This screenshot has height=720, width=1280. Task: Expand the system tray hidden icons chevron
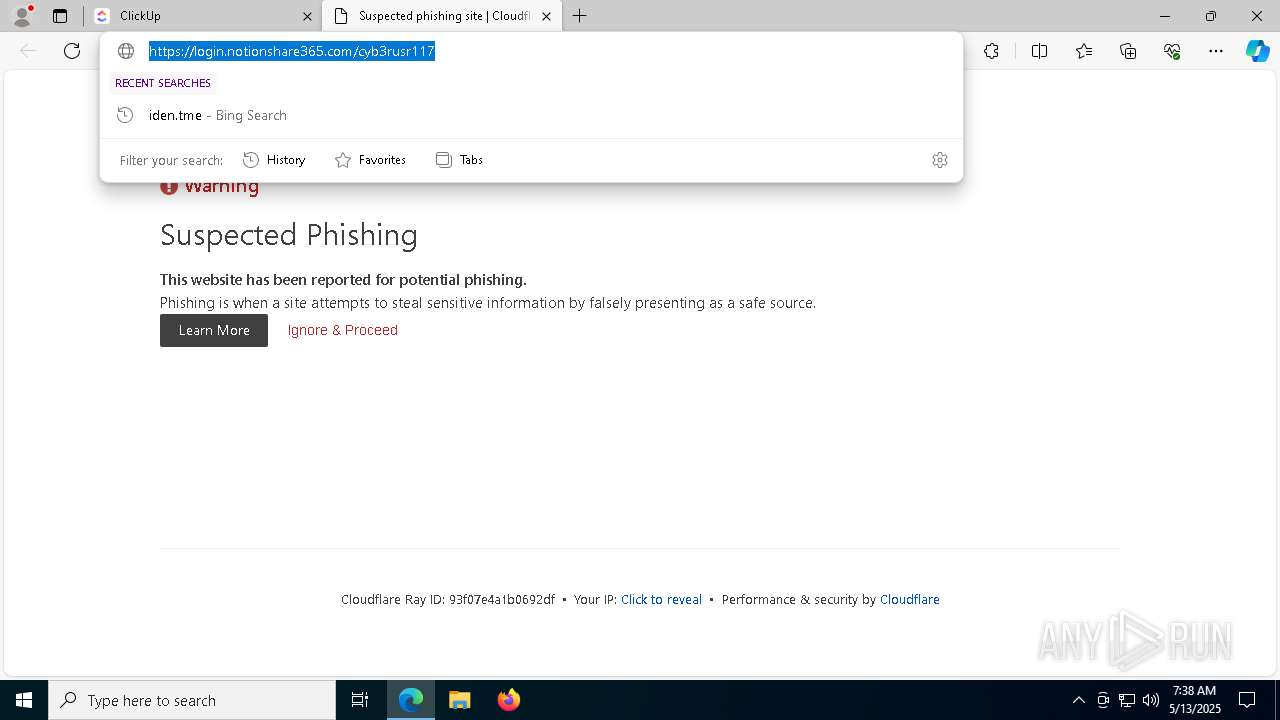(x=1078, y=700)
